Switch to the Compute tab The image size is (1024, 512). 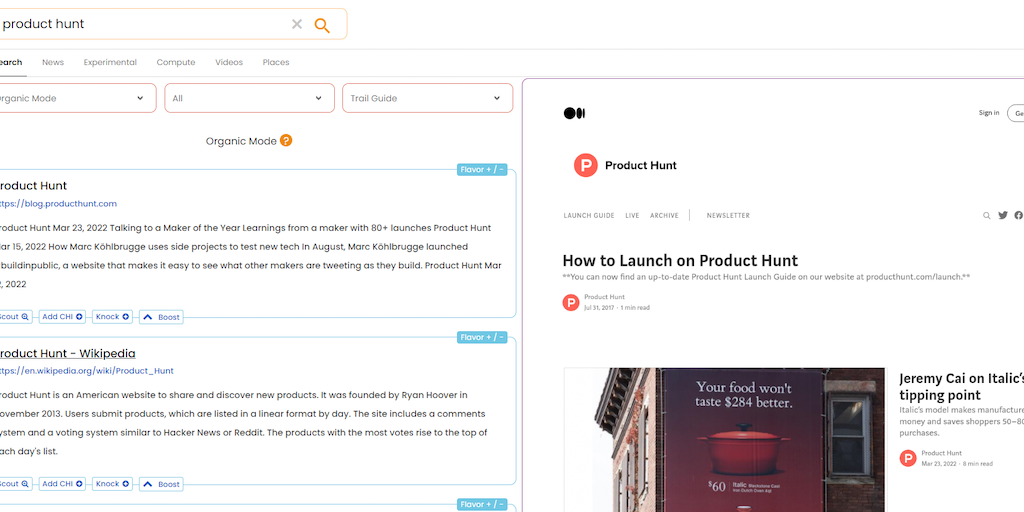tap(176, 63)
